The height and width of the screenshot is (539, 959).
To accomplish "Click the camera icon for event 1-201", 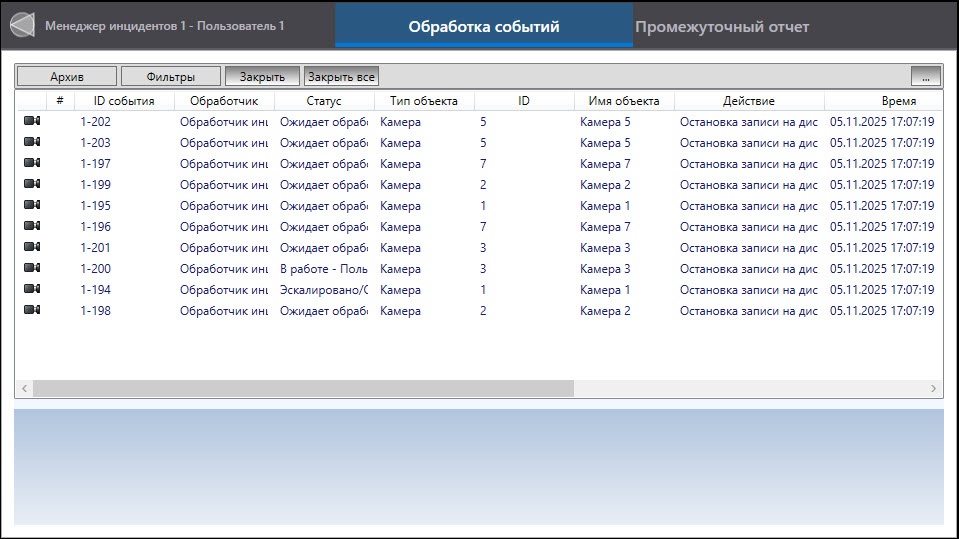I will (x=32, y=247).
